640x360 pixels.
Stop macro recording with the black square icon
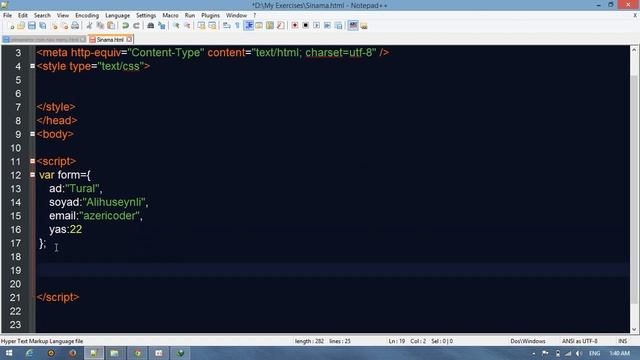[x=305, y=26]
